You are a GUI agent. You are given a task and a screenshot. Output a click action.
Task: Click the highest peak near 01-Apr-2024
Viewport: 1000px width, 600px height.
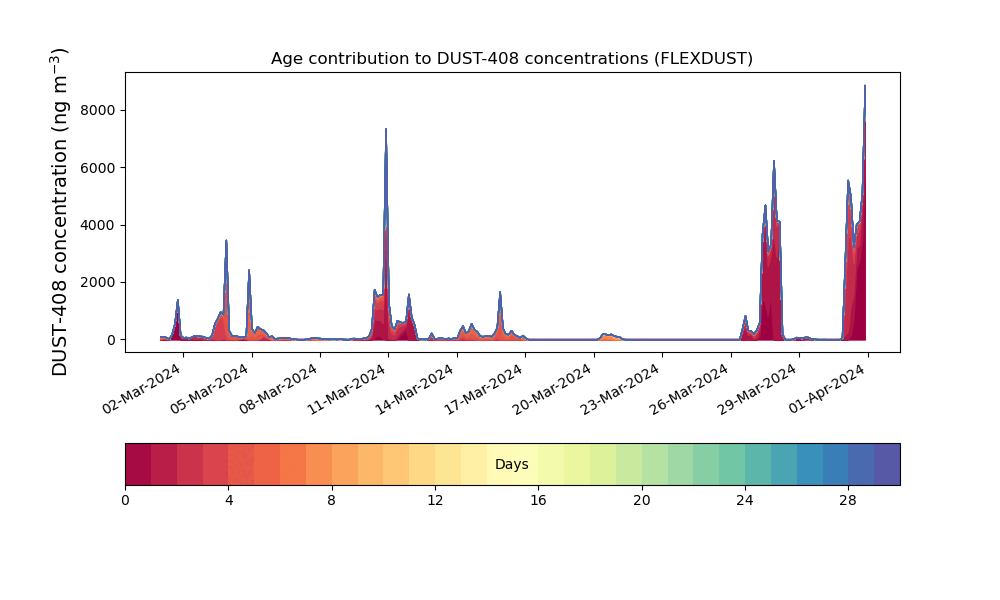pyautogui.click(x=865, y=86)
